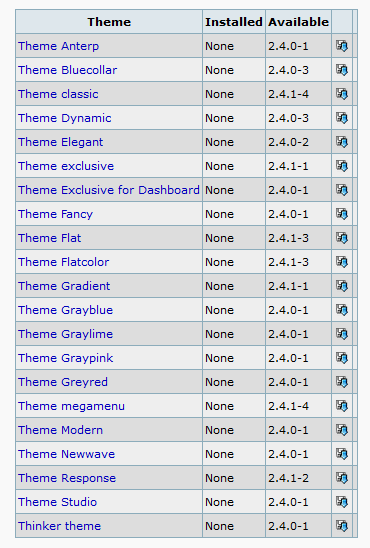The image size is (370, 548).
Task: Click the Available column header
Action: (x=298, y=22)
